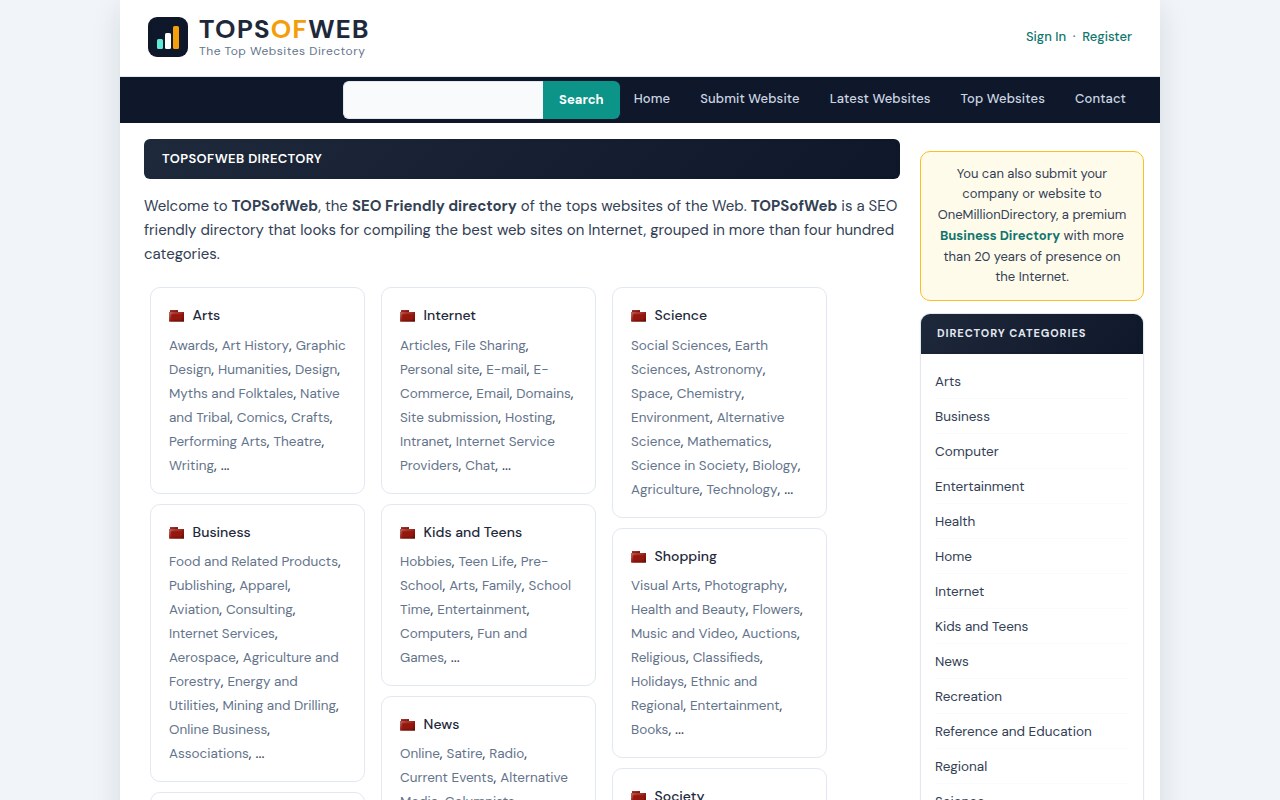Image resolution: width=1280 pixels, height=800 pixels.
Task: Select Reference and Education in sidebar
Action: pos(1013,732)
